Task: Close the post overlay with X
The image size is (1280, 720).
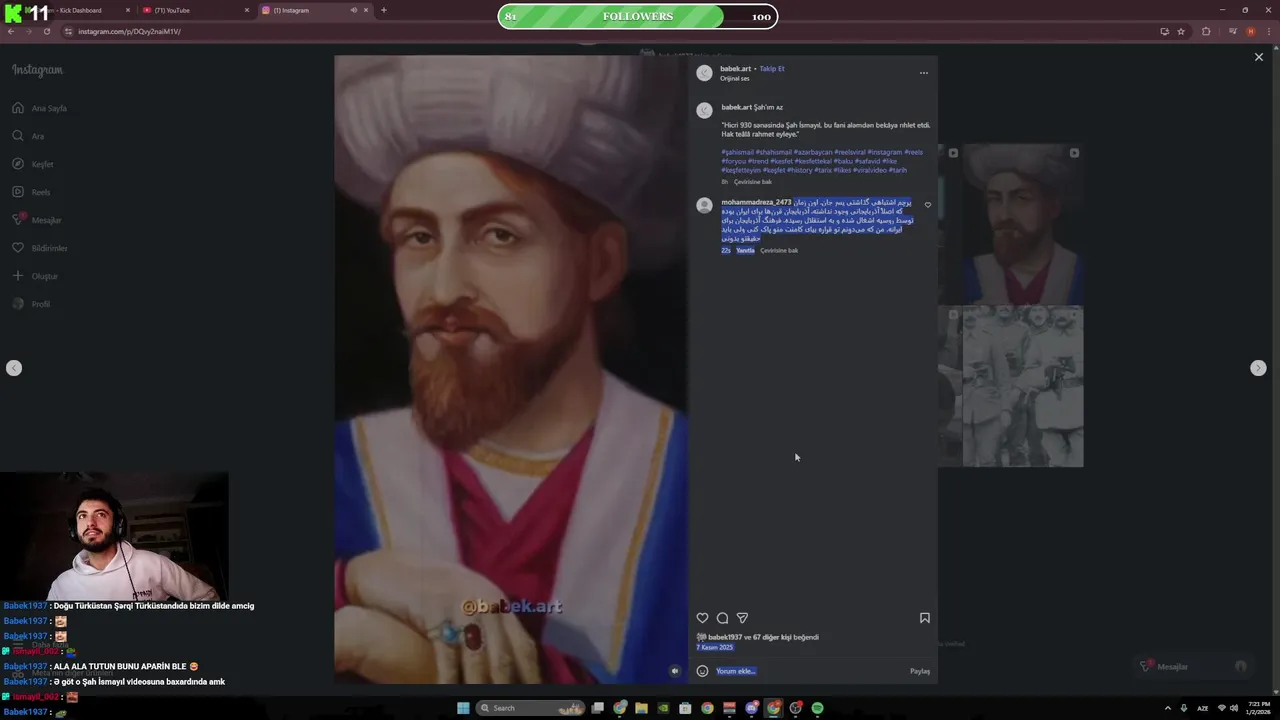Action: click(x=1259, y=57)
